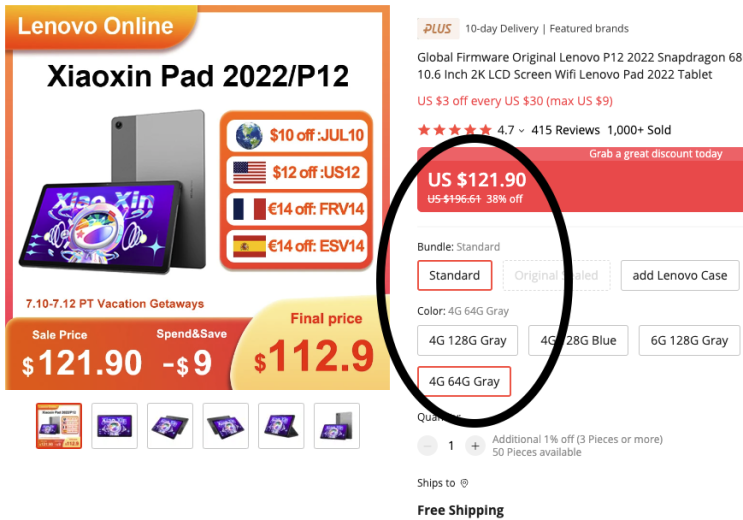743x520 pixels.
Task: View the second tablet front thumbnail
Action: (x=114, y=426)
